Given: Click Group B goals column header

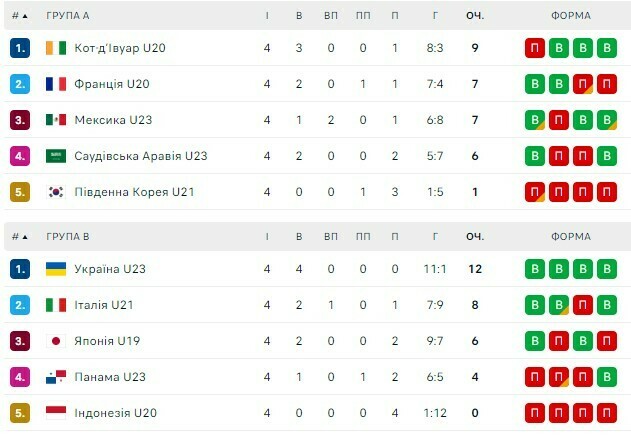Looking at the screenshot, I should point(435,237).
